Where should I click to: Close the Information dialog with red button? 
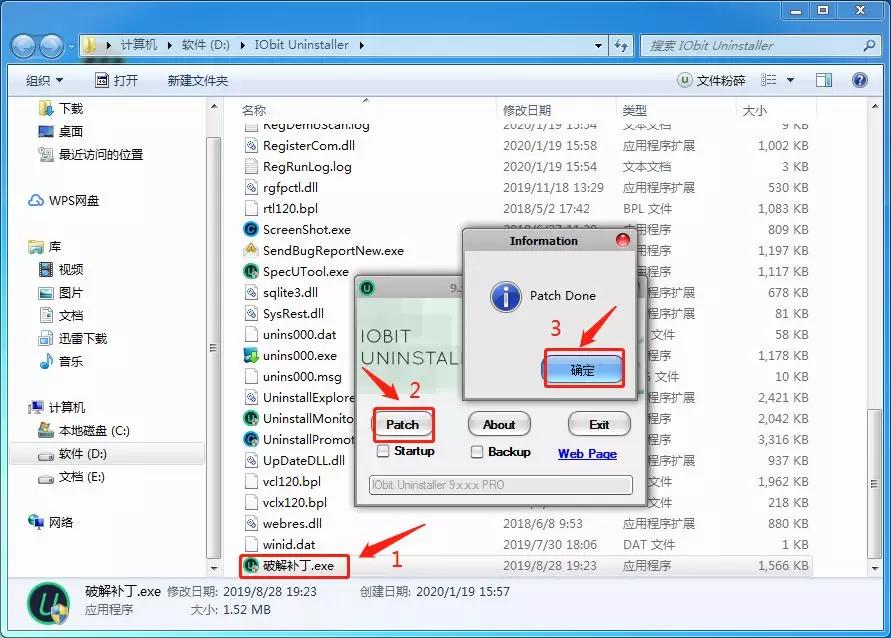pos(623,240)
